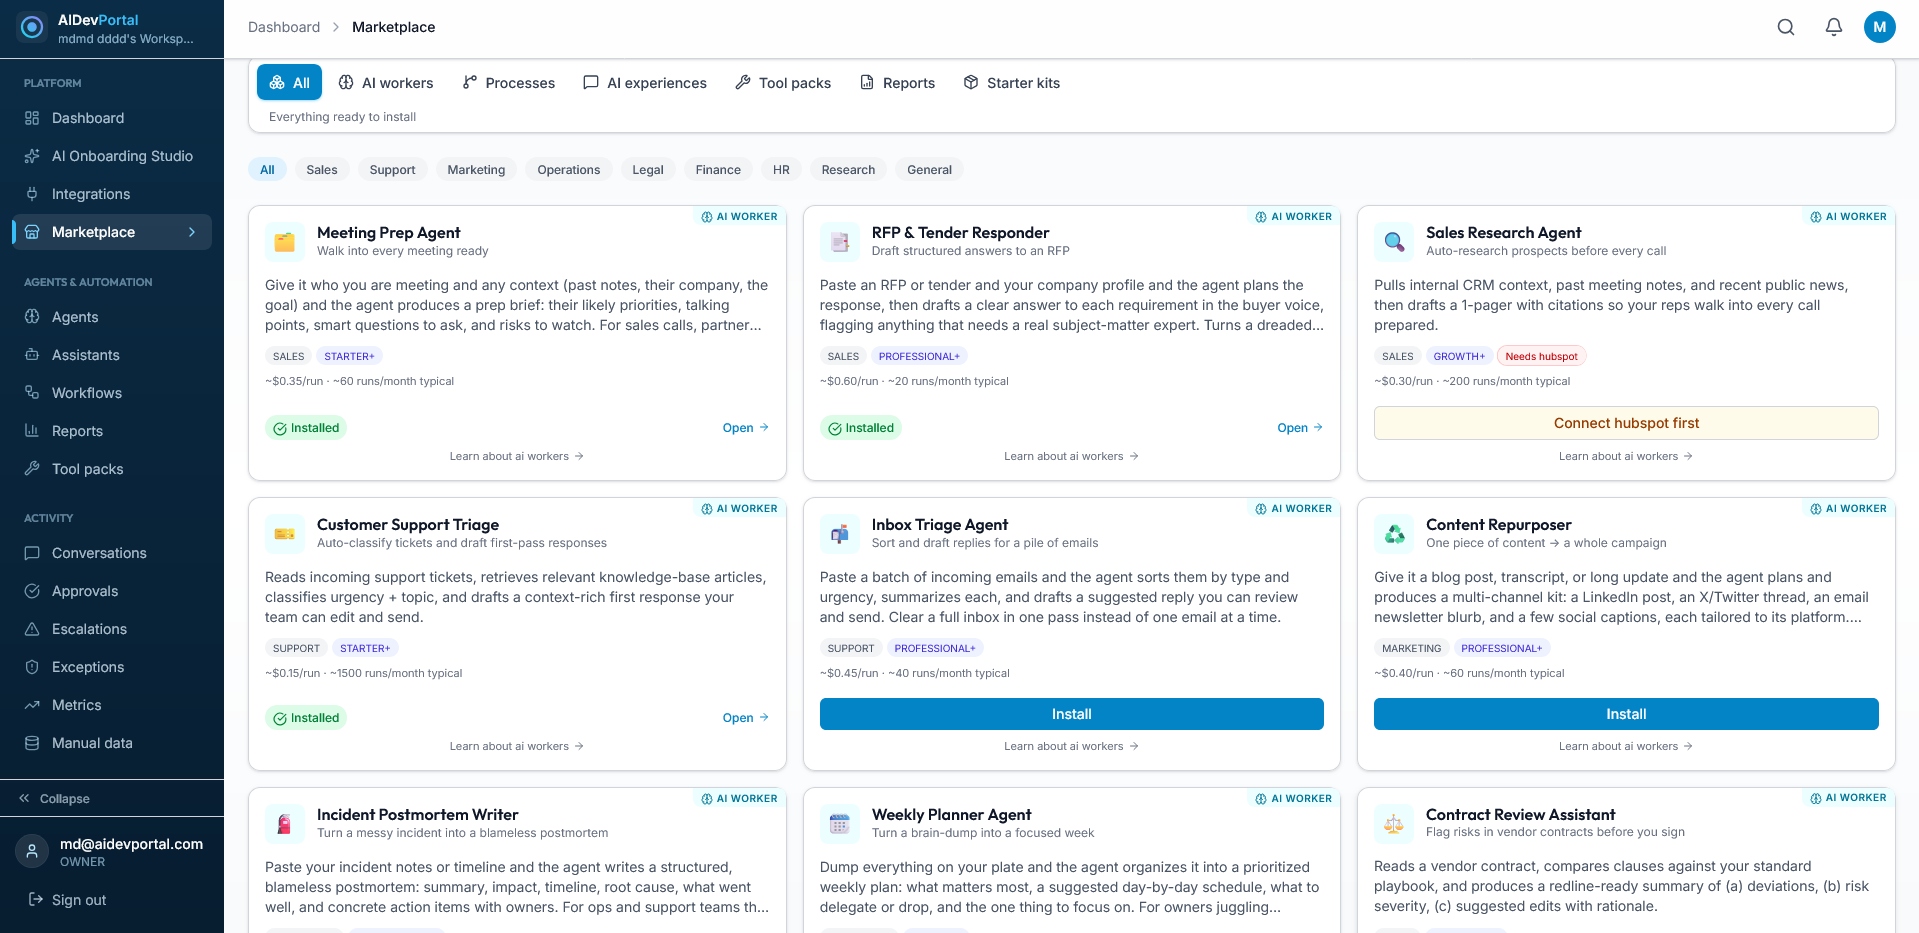Filter by Finance chip
Screen dimensions: 1919x933
pos(718,170)
